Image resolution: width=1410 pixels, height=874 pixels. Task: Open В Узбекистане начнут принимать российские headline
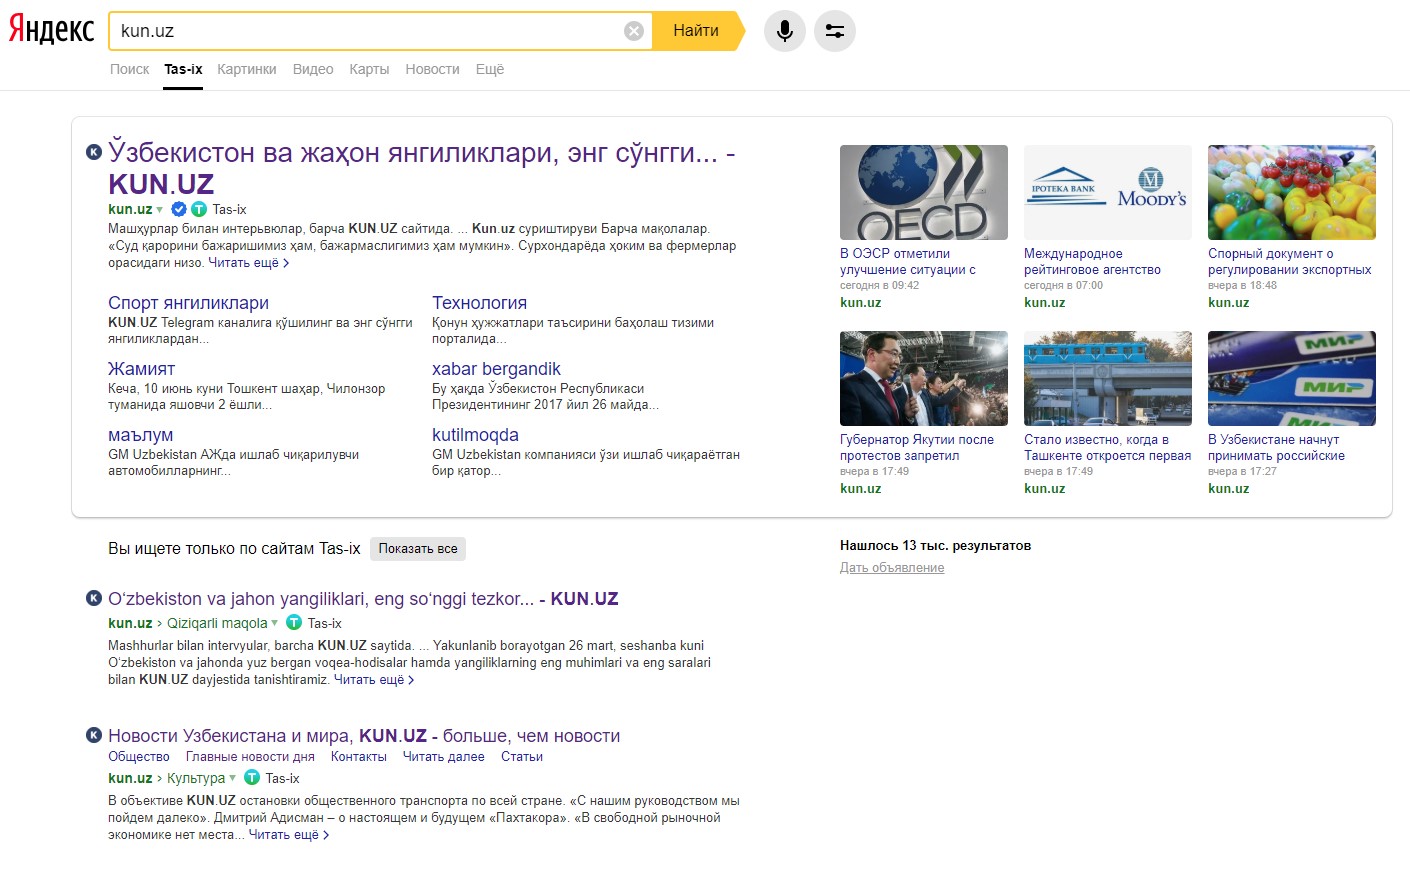click(x=1276, y=448)
